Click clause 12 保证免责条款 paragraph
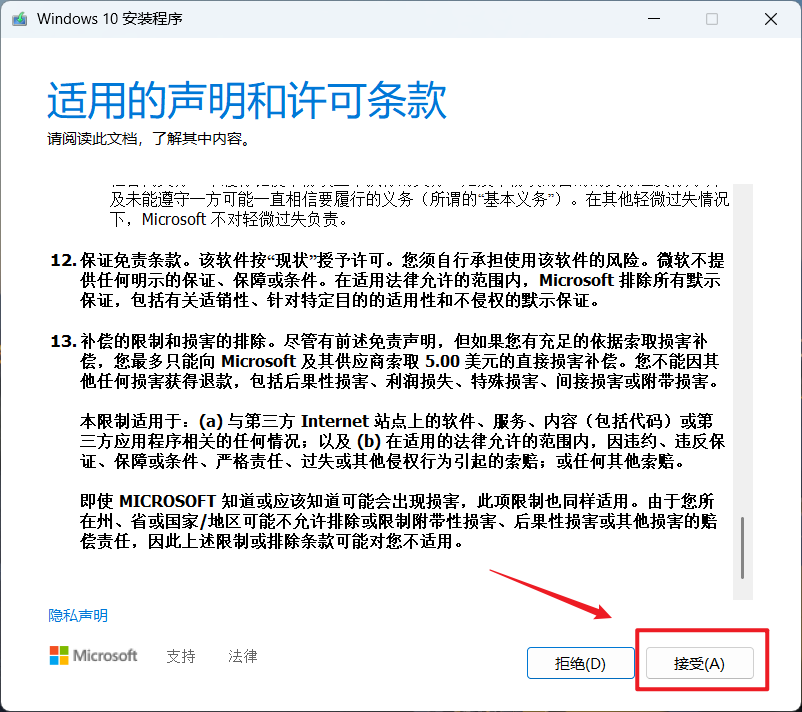Viewport: 802px width, 712px height. click(x=387, y=280)
